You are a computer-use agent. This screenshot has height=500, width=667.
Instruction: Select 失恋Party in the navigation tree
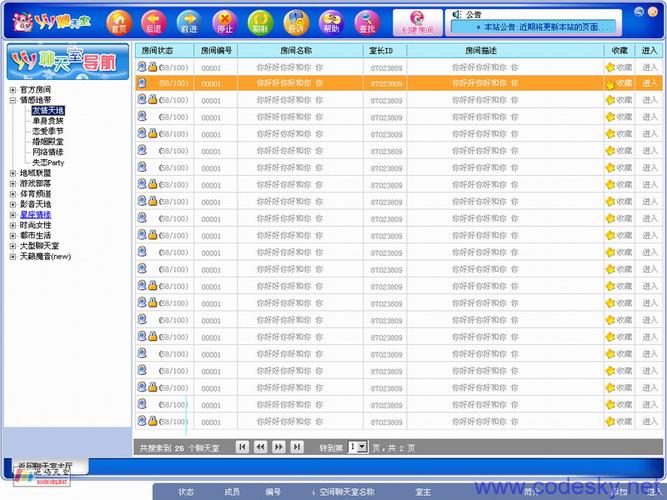coord(48,162)
